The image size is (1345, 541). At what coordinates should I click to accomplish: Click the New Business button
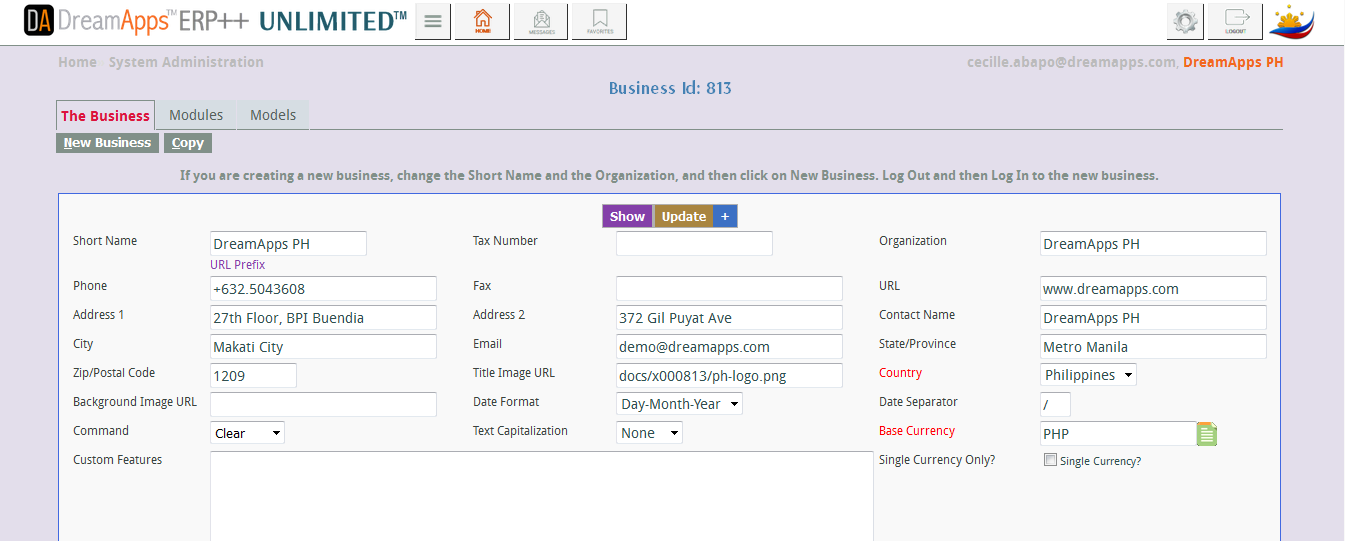(107, 143)
